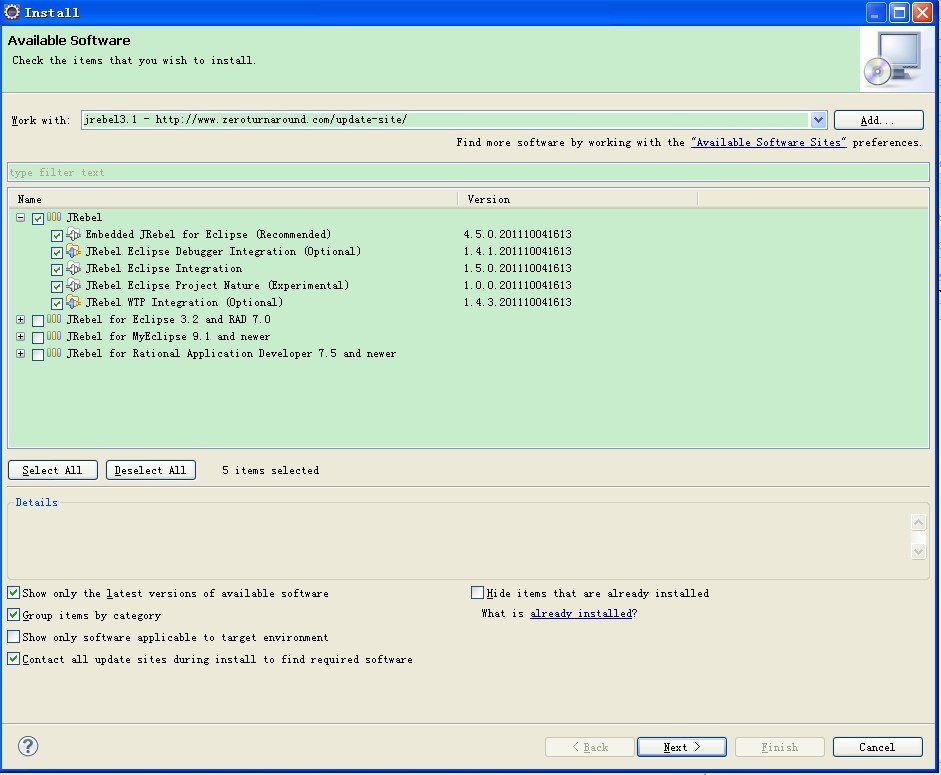Viewport: 941px width, 775px height.
Task: Select version 1.0.0.201110041613 cell
Action: (517, 285)
